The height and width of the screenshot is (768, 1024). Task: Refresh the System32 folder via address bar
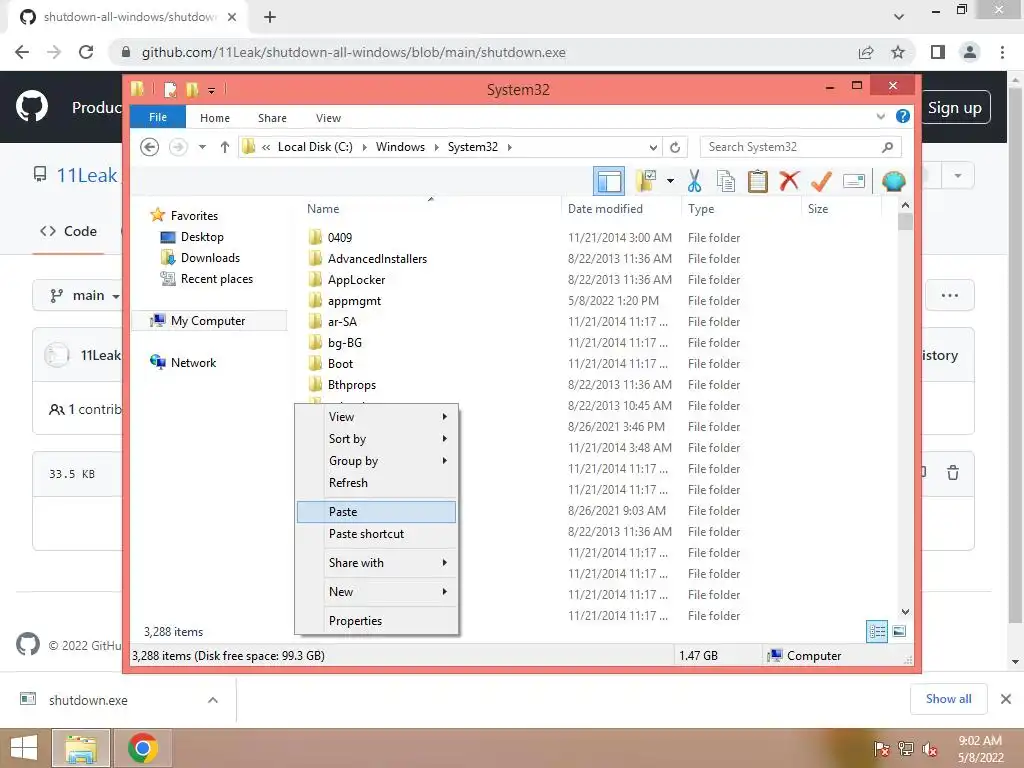click(x=675, y=147)
